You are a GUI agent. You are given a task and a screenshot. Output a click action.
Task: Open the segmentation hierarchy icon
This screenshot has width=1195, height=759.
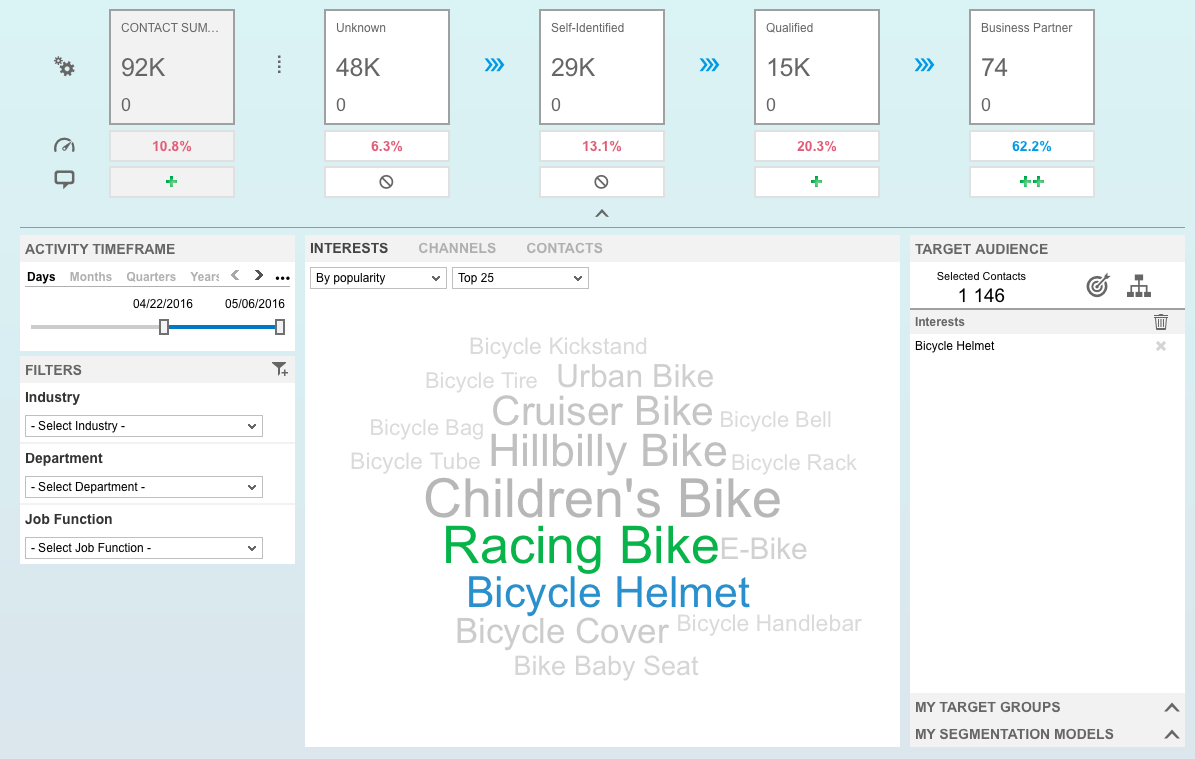pos(1139,286)
